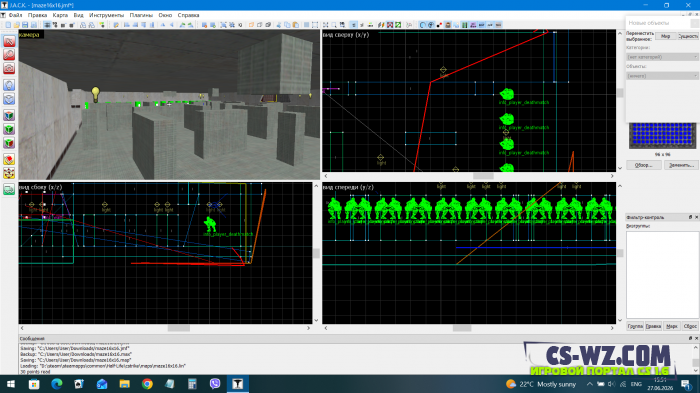
Task: Select the Path tool in left toolbar
Action: click(9, 189)
